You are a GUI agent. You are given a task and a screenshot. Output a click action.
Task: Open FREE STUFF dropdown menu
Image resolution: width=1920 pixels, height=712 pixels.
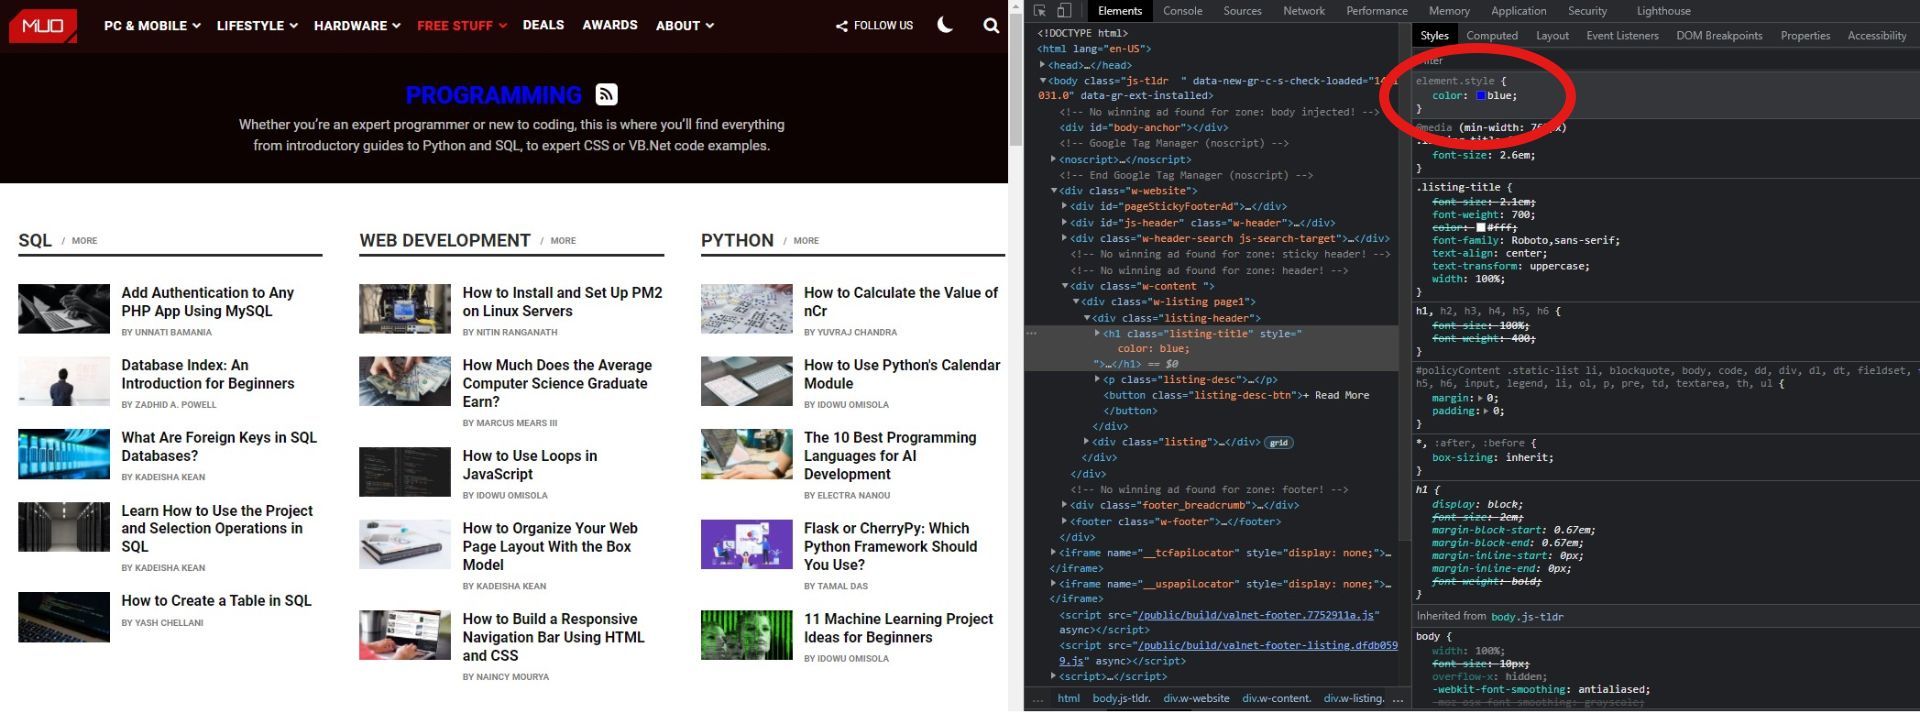click(462, 26)
